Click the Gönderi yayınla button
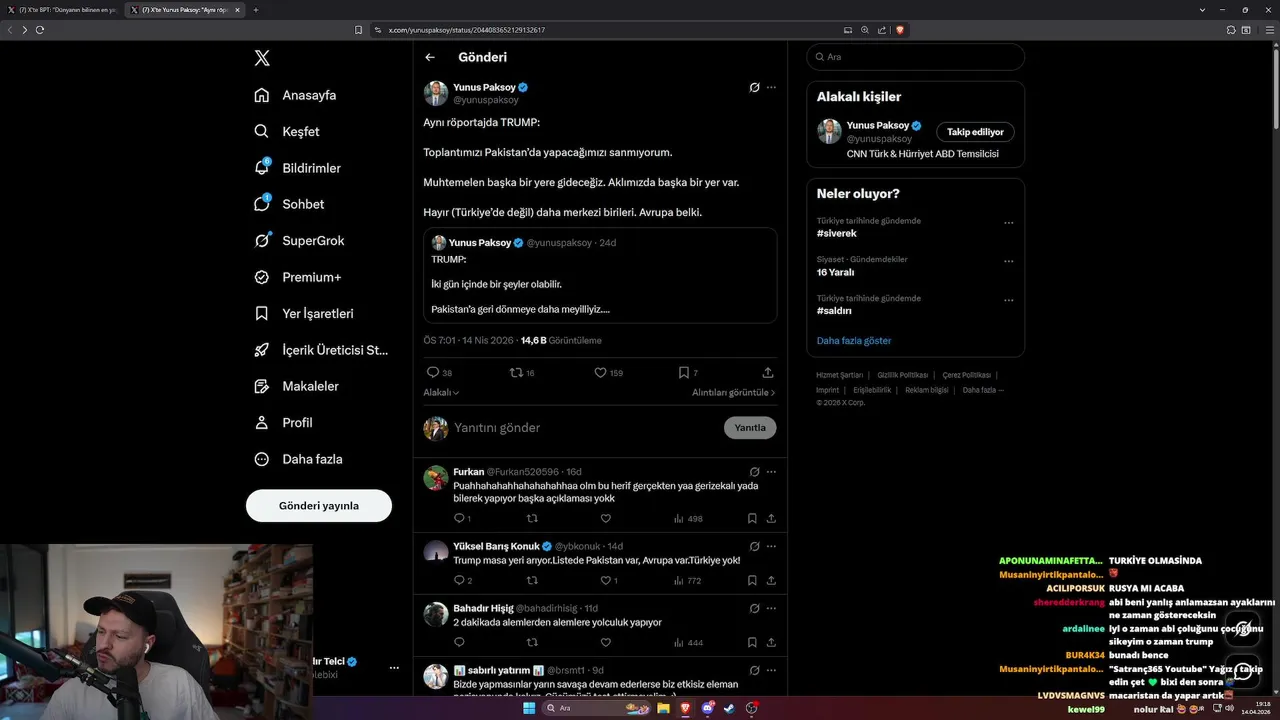The image size is (1280, 720). [319, 506]
